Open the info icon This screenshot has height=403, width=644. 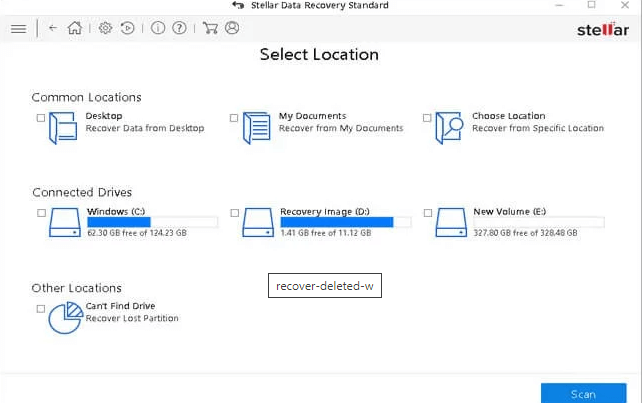pyautogui.click(x=158, y=28)
